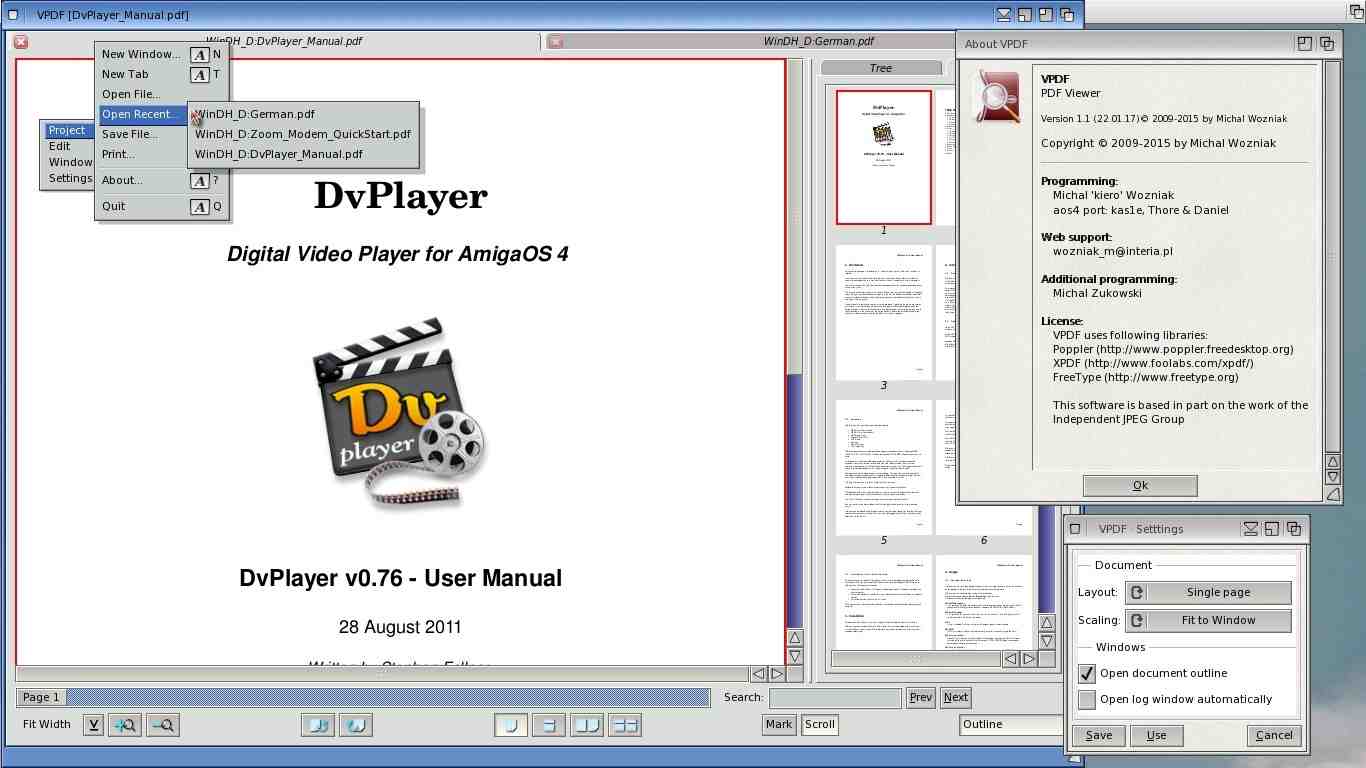Screen dimensions: 1366x768
Task: Open recent file WinDH_D:DvPlayer_Manual.pdf from the submenu
Action: [303, 154]
